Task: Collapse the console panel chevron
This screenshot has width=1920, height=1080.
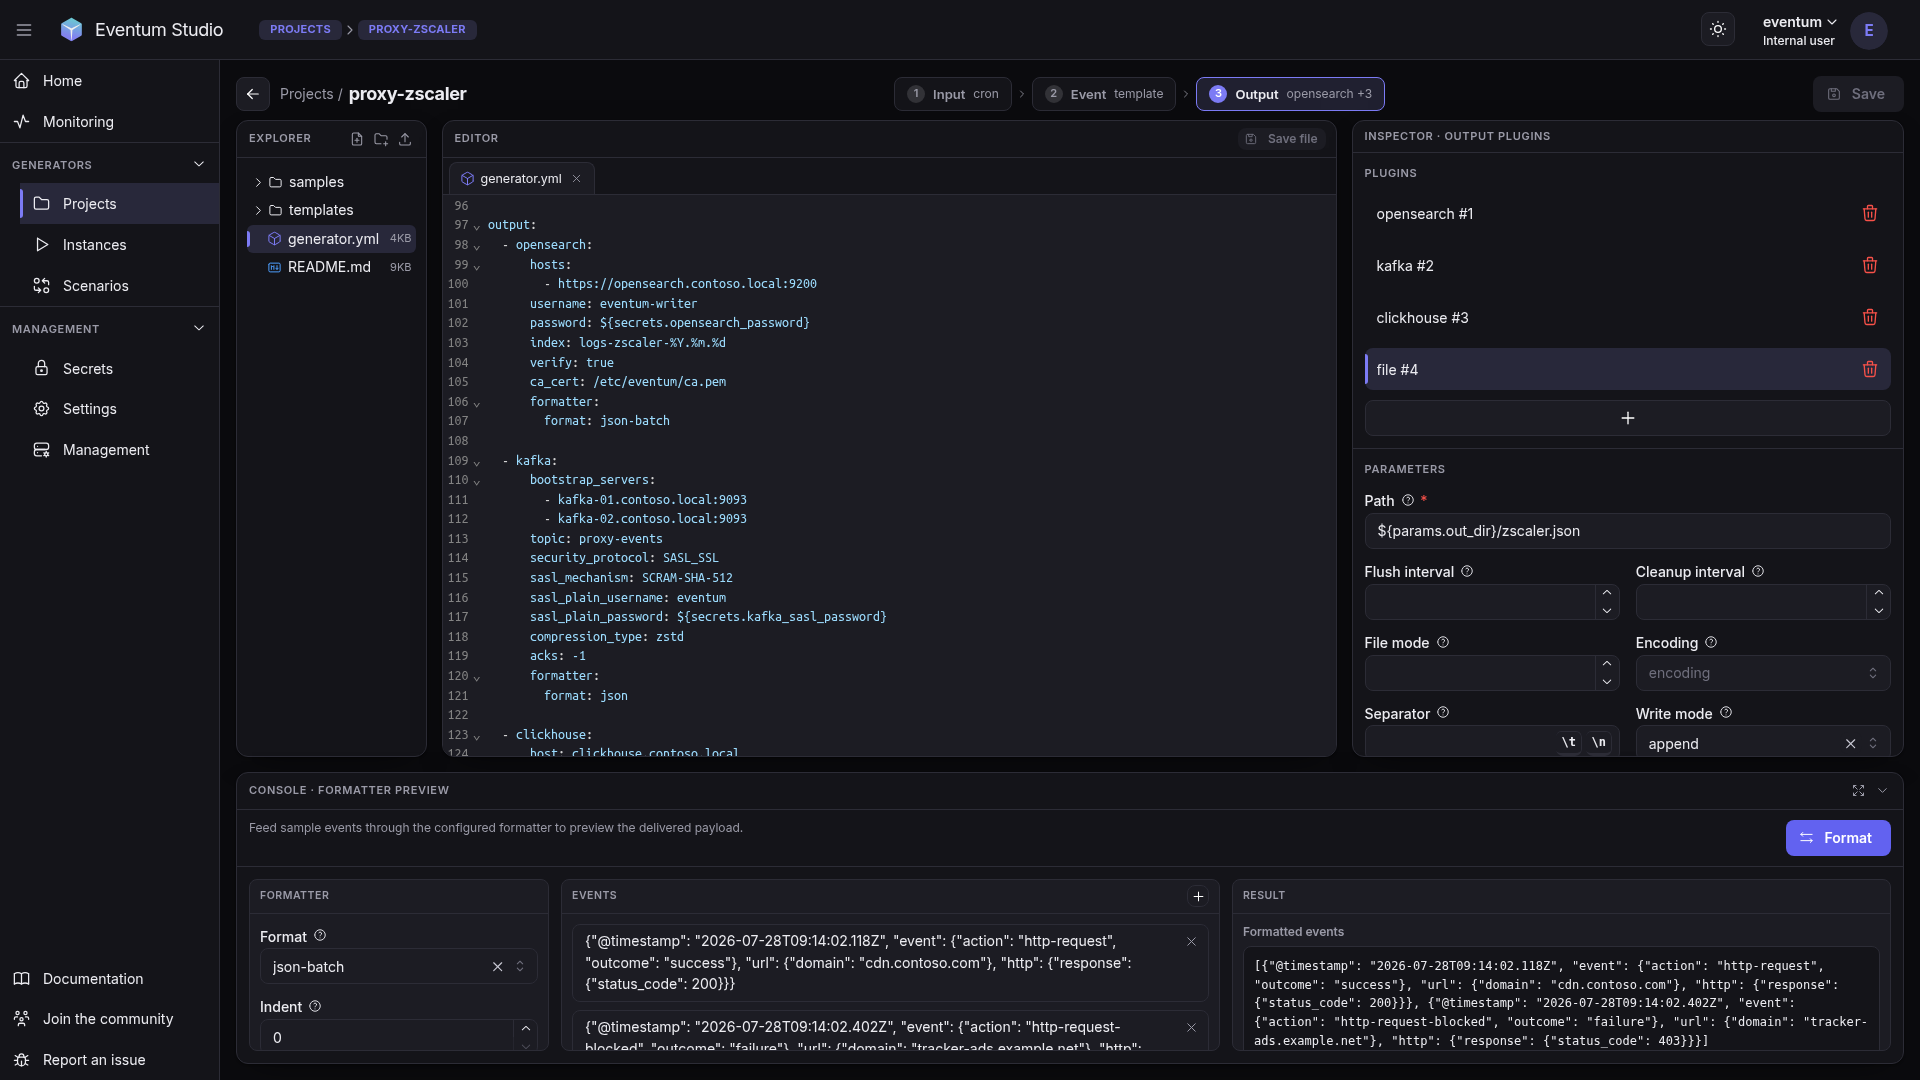Action: 1882,791
